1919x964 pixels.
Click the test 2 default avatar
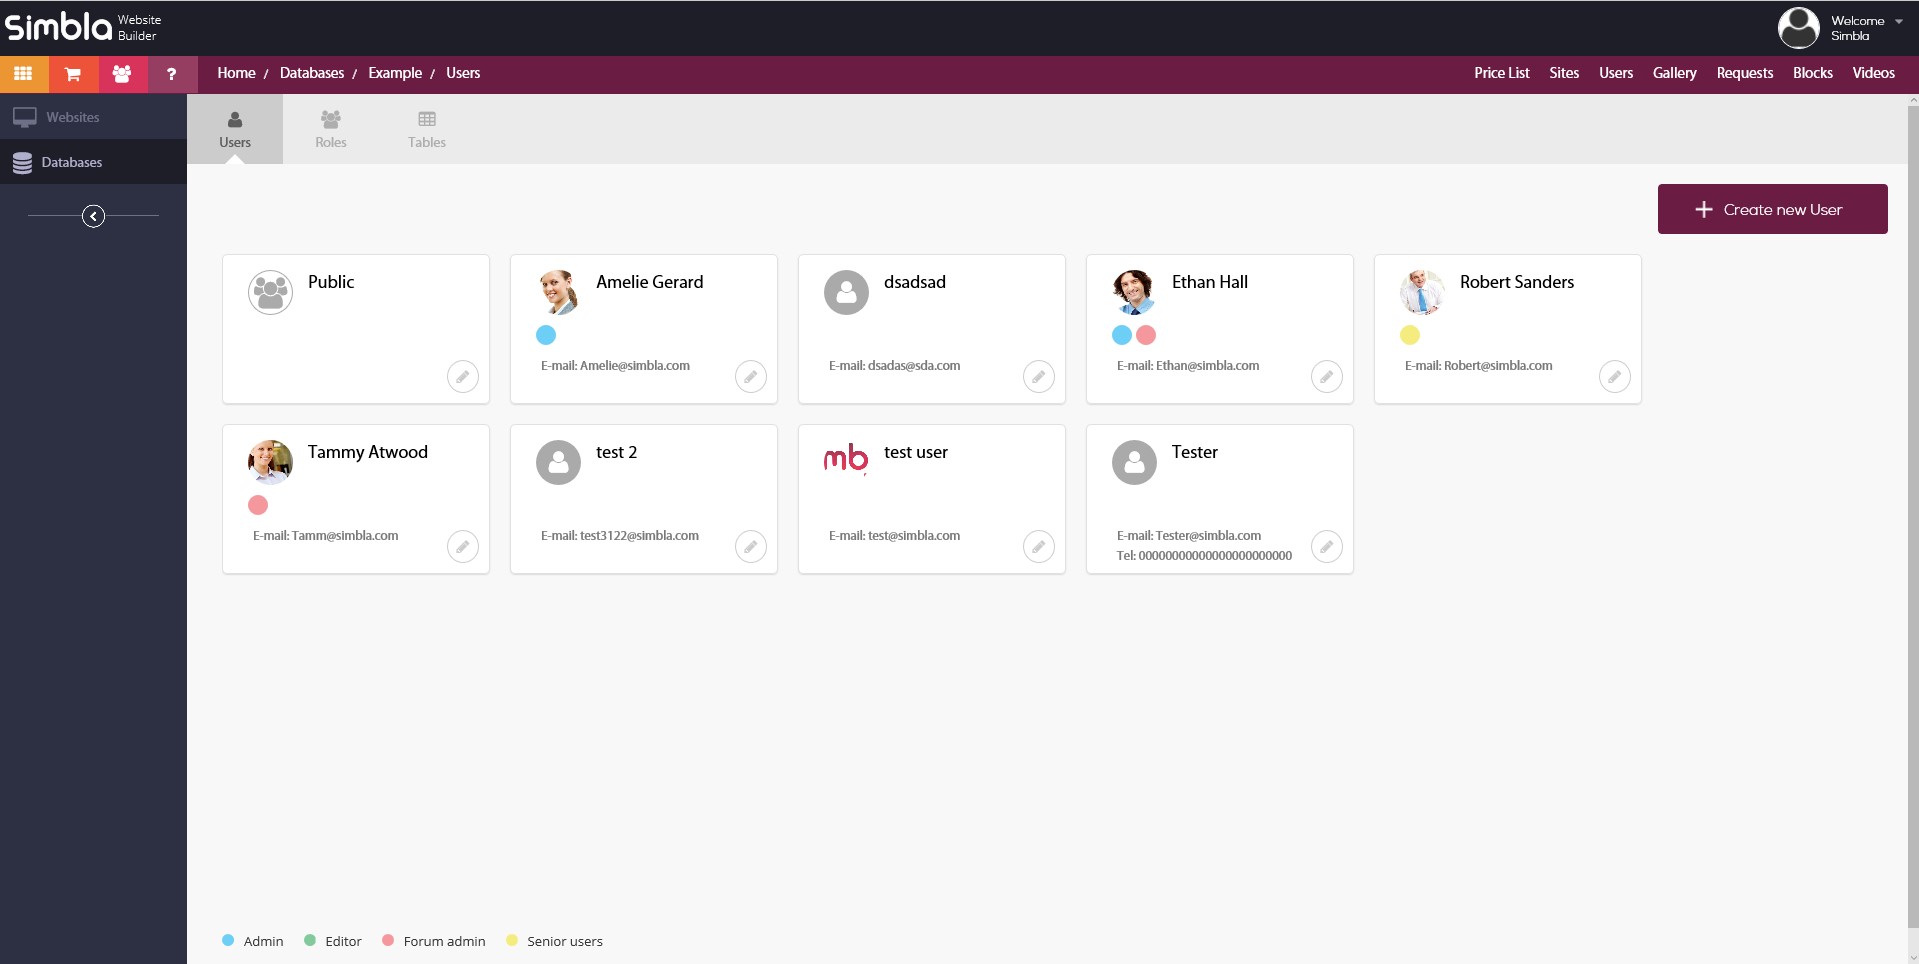558,462
